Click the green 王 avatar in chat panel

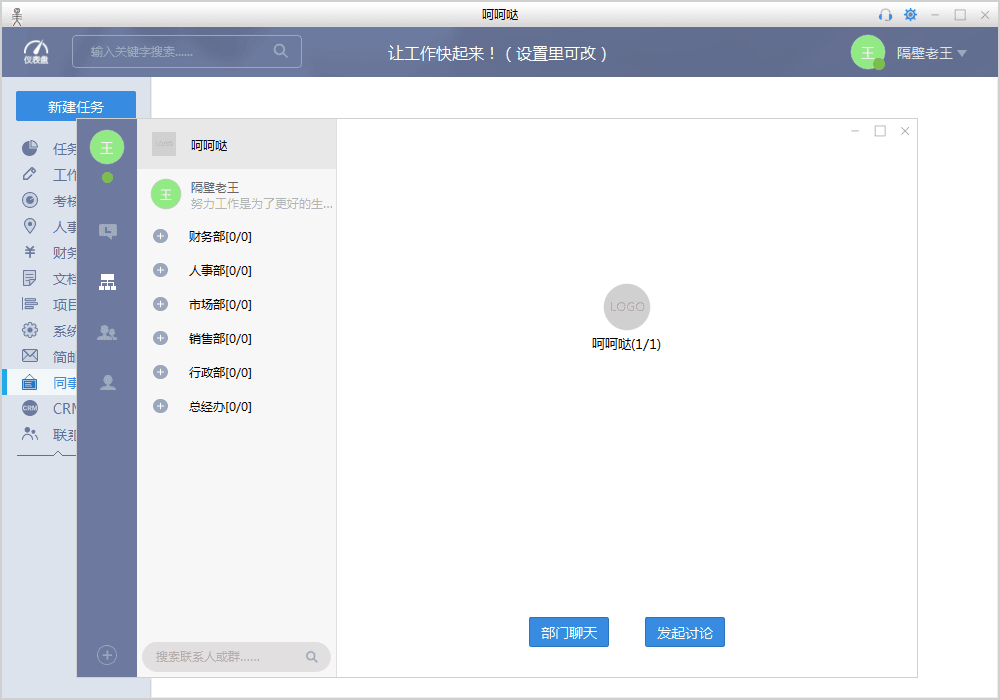[x=107, y=147]
